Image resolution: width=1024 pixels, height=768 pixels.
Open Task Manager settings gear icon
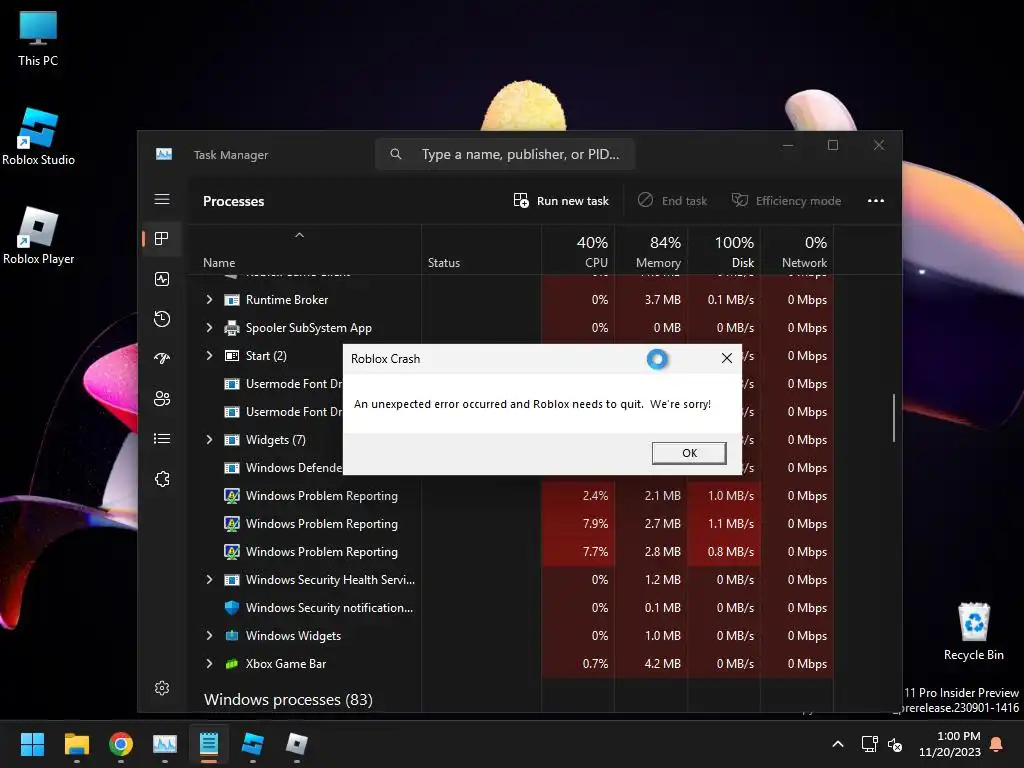162,688
